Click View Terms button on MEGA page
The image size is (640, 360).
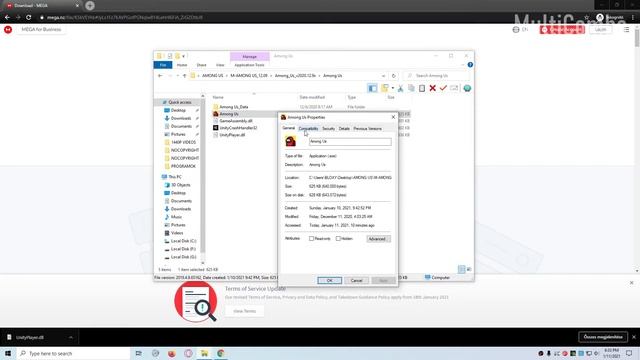244,311
